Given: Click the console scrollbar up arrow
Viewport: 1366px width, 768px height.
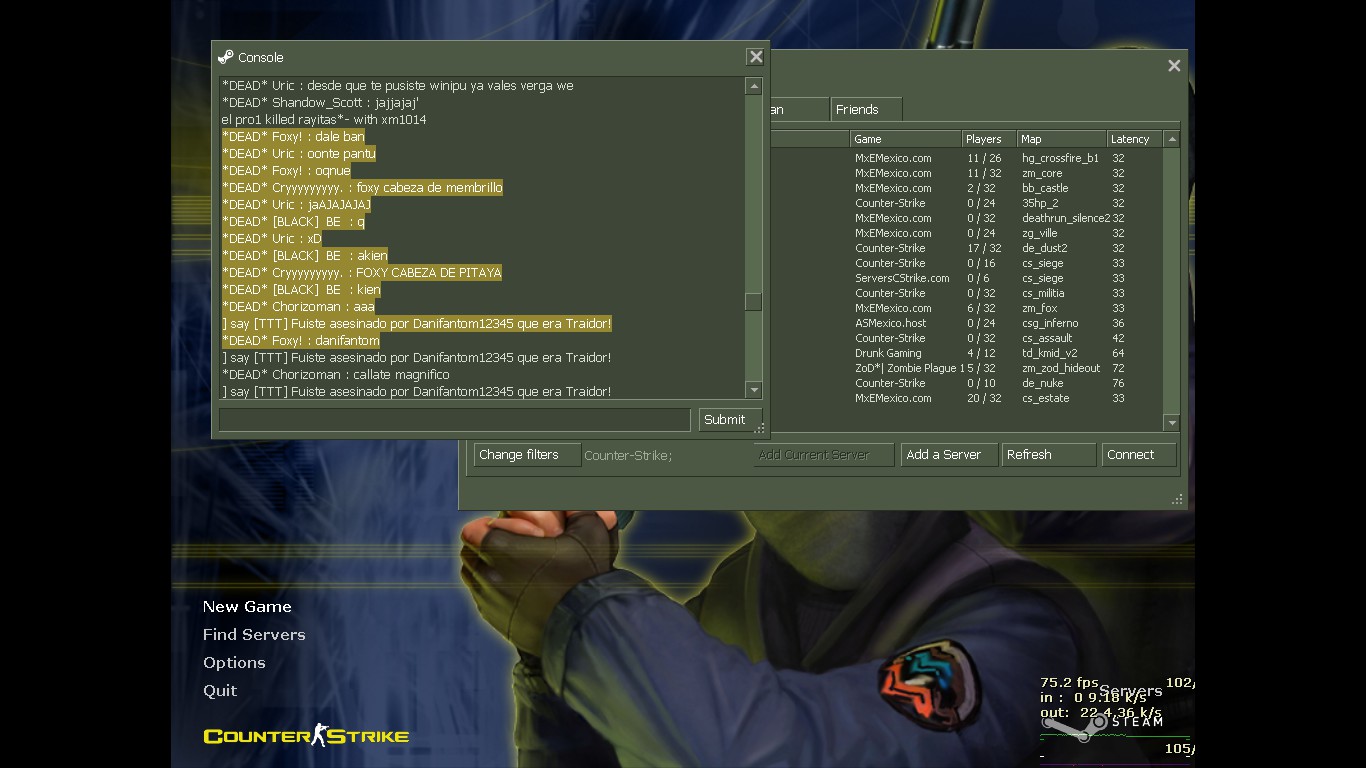Looking at the screenshot, I should click(754, 87).
